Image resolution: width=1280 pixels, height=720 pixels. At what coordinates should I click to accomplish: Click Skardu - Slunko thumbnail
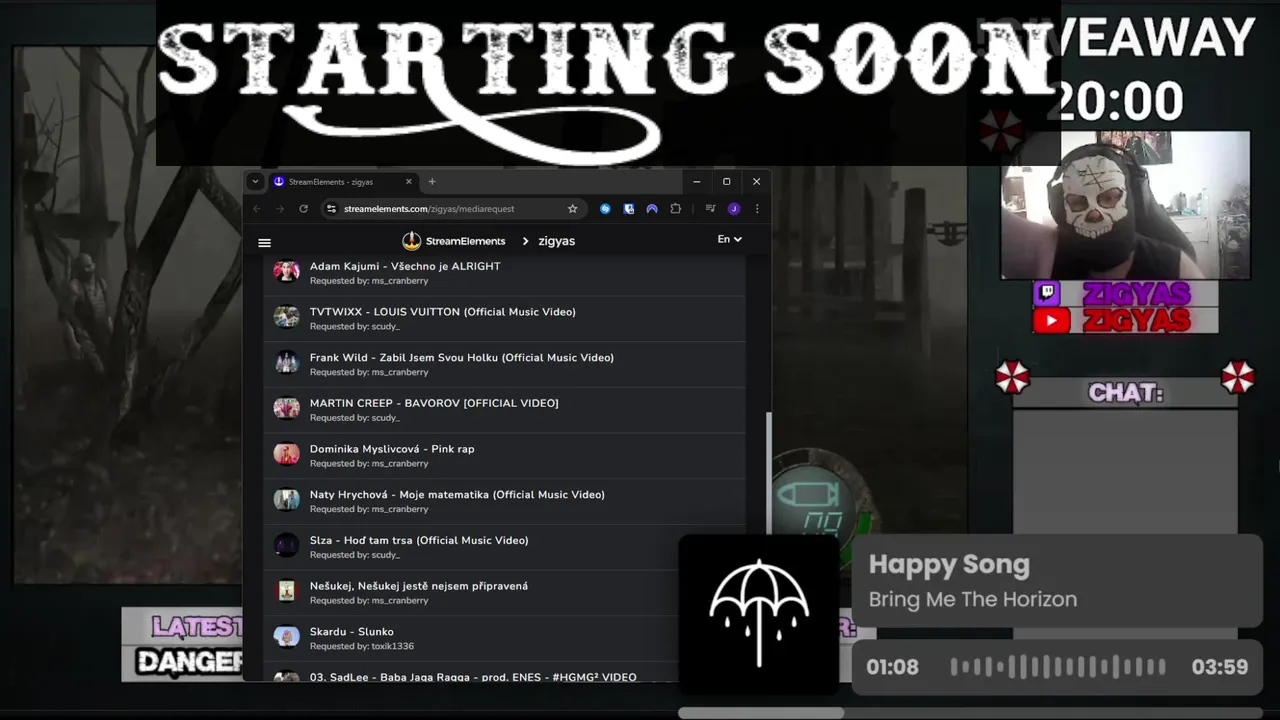[x=287, y=636]
